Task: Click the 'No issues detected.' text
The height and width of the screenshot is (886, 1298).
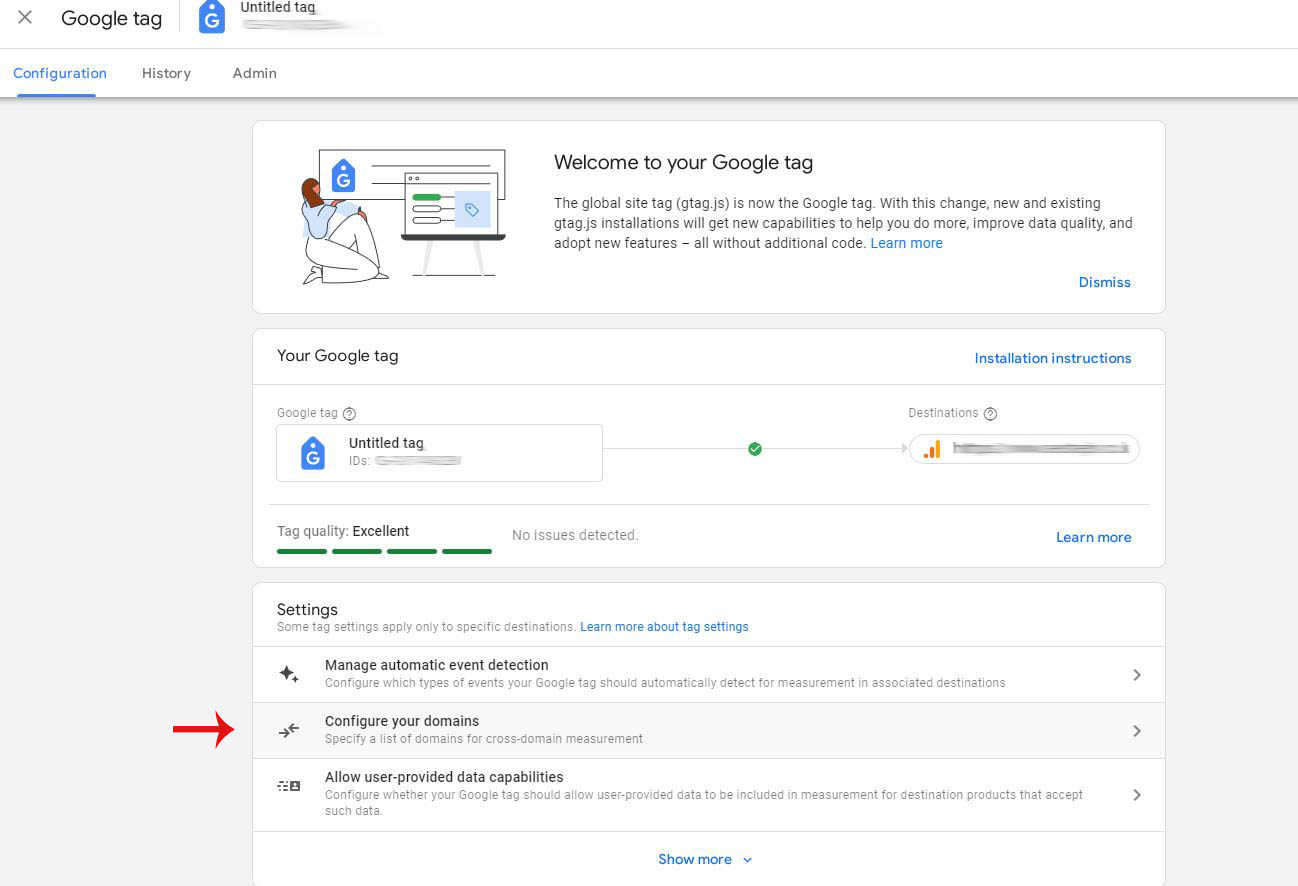Action: pyautogui.click(x=575, y=535)
